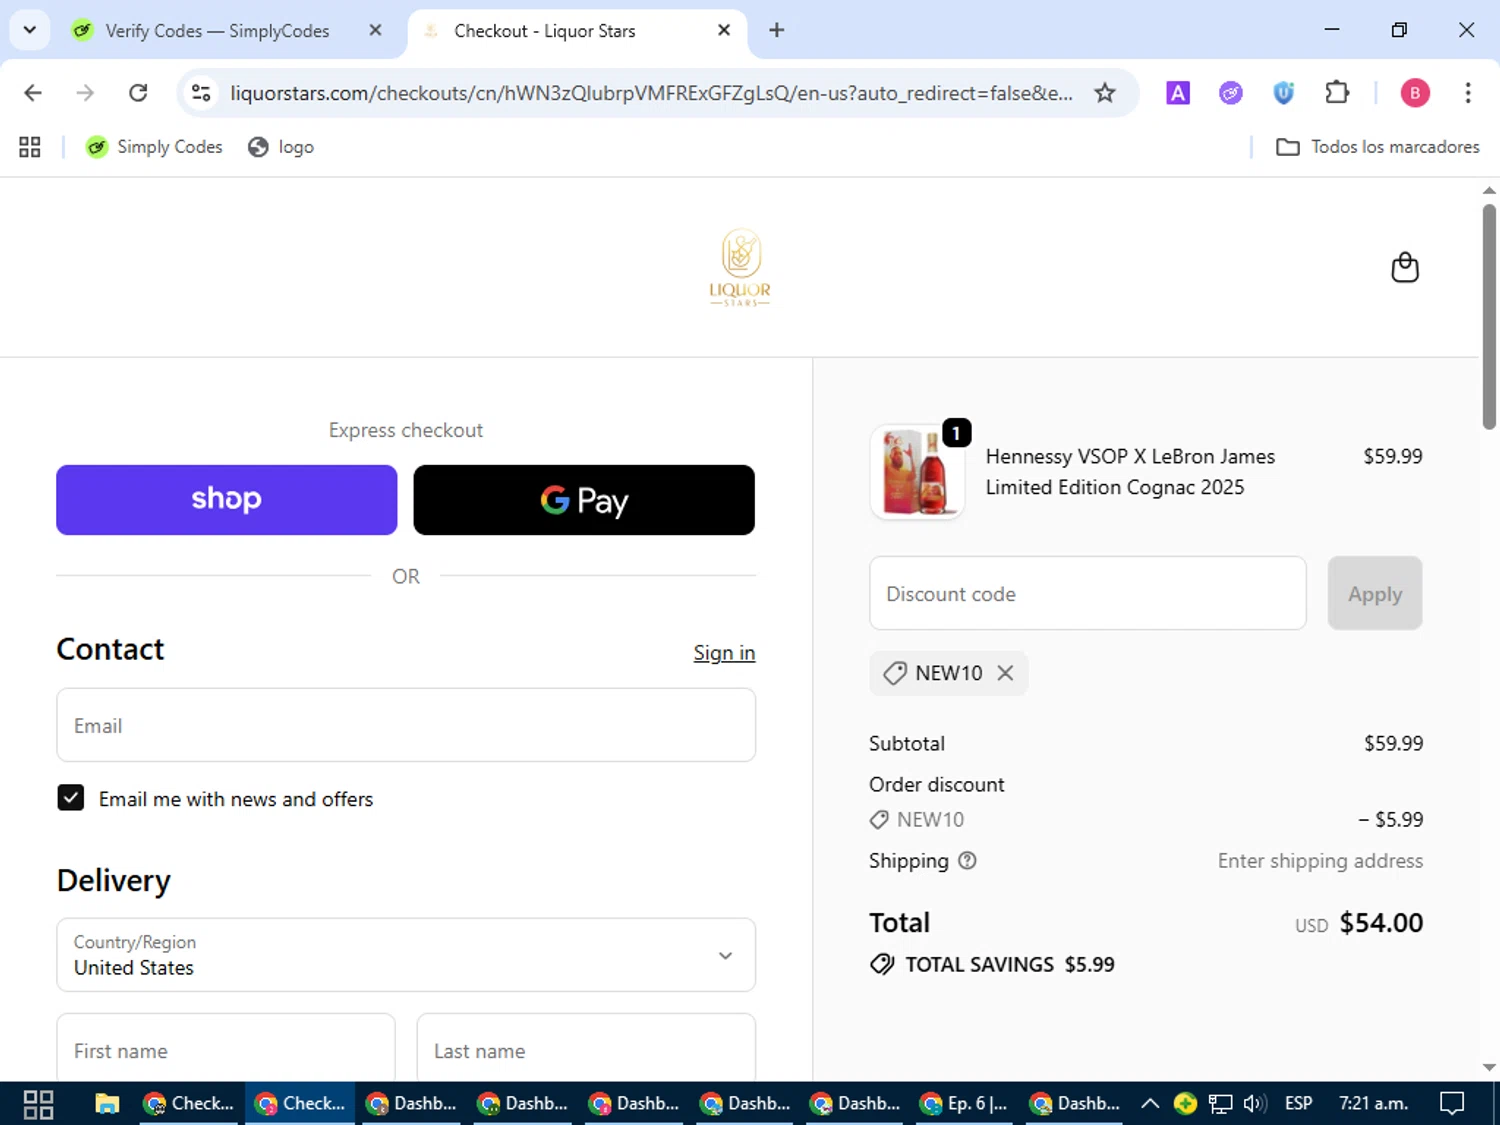The height and width of the screenshot is (1125, 1500).
Task: Open the Chrome profile avatar B
Action: coord(1415,93)
